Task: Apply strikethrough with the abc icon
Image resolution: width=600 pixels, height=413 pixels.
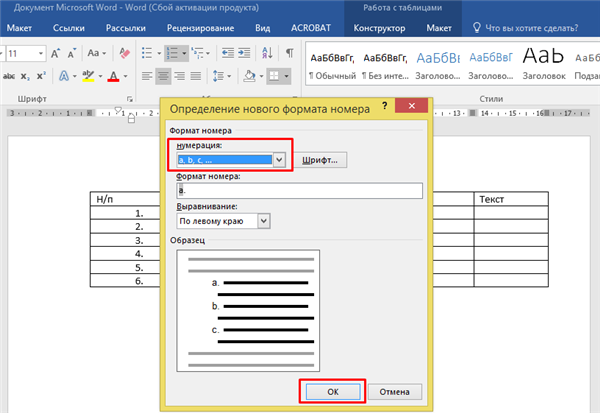Action: 8,76
